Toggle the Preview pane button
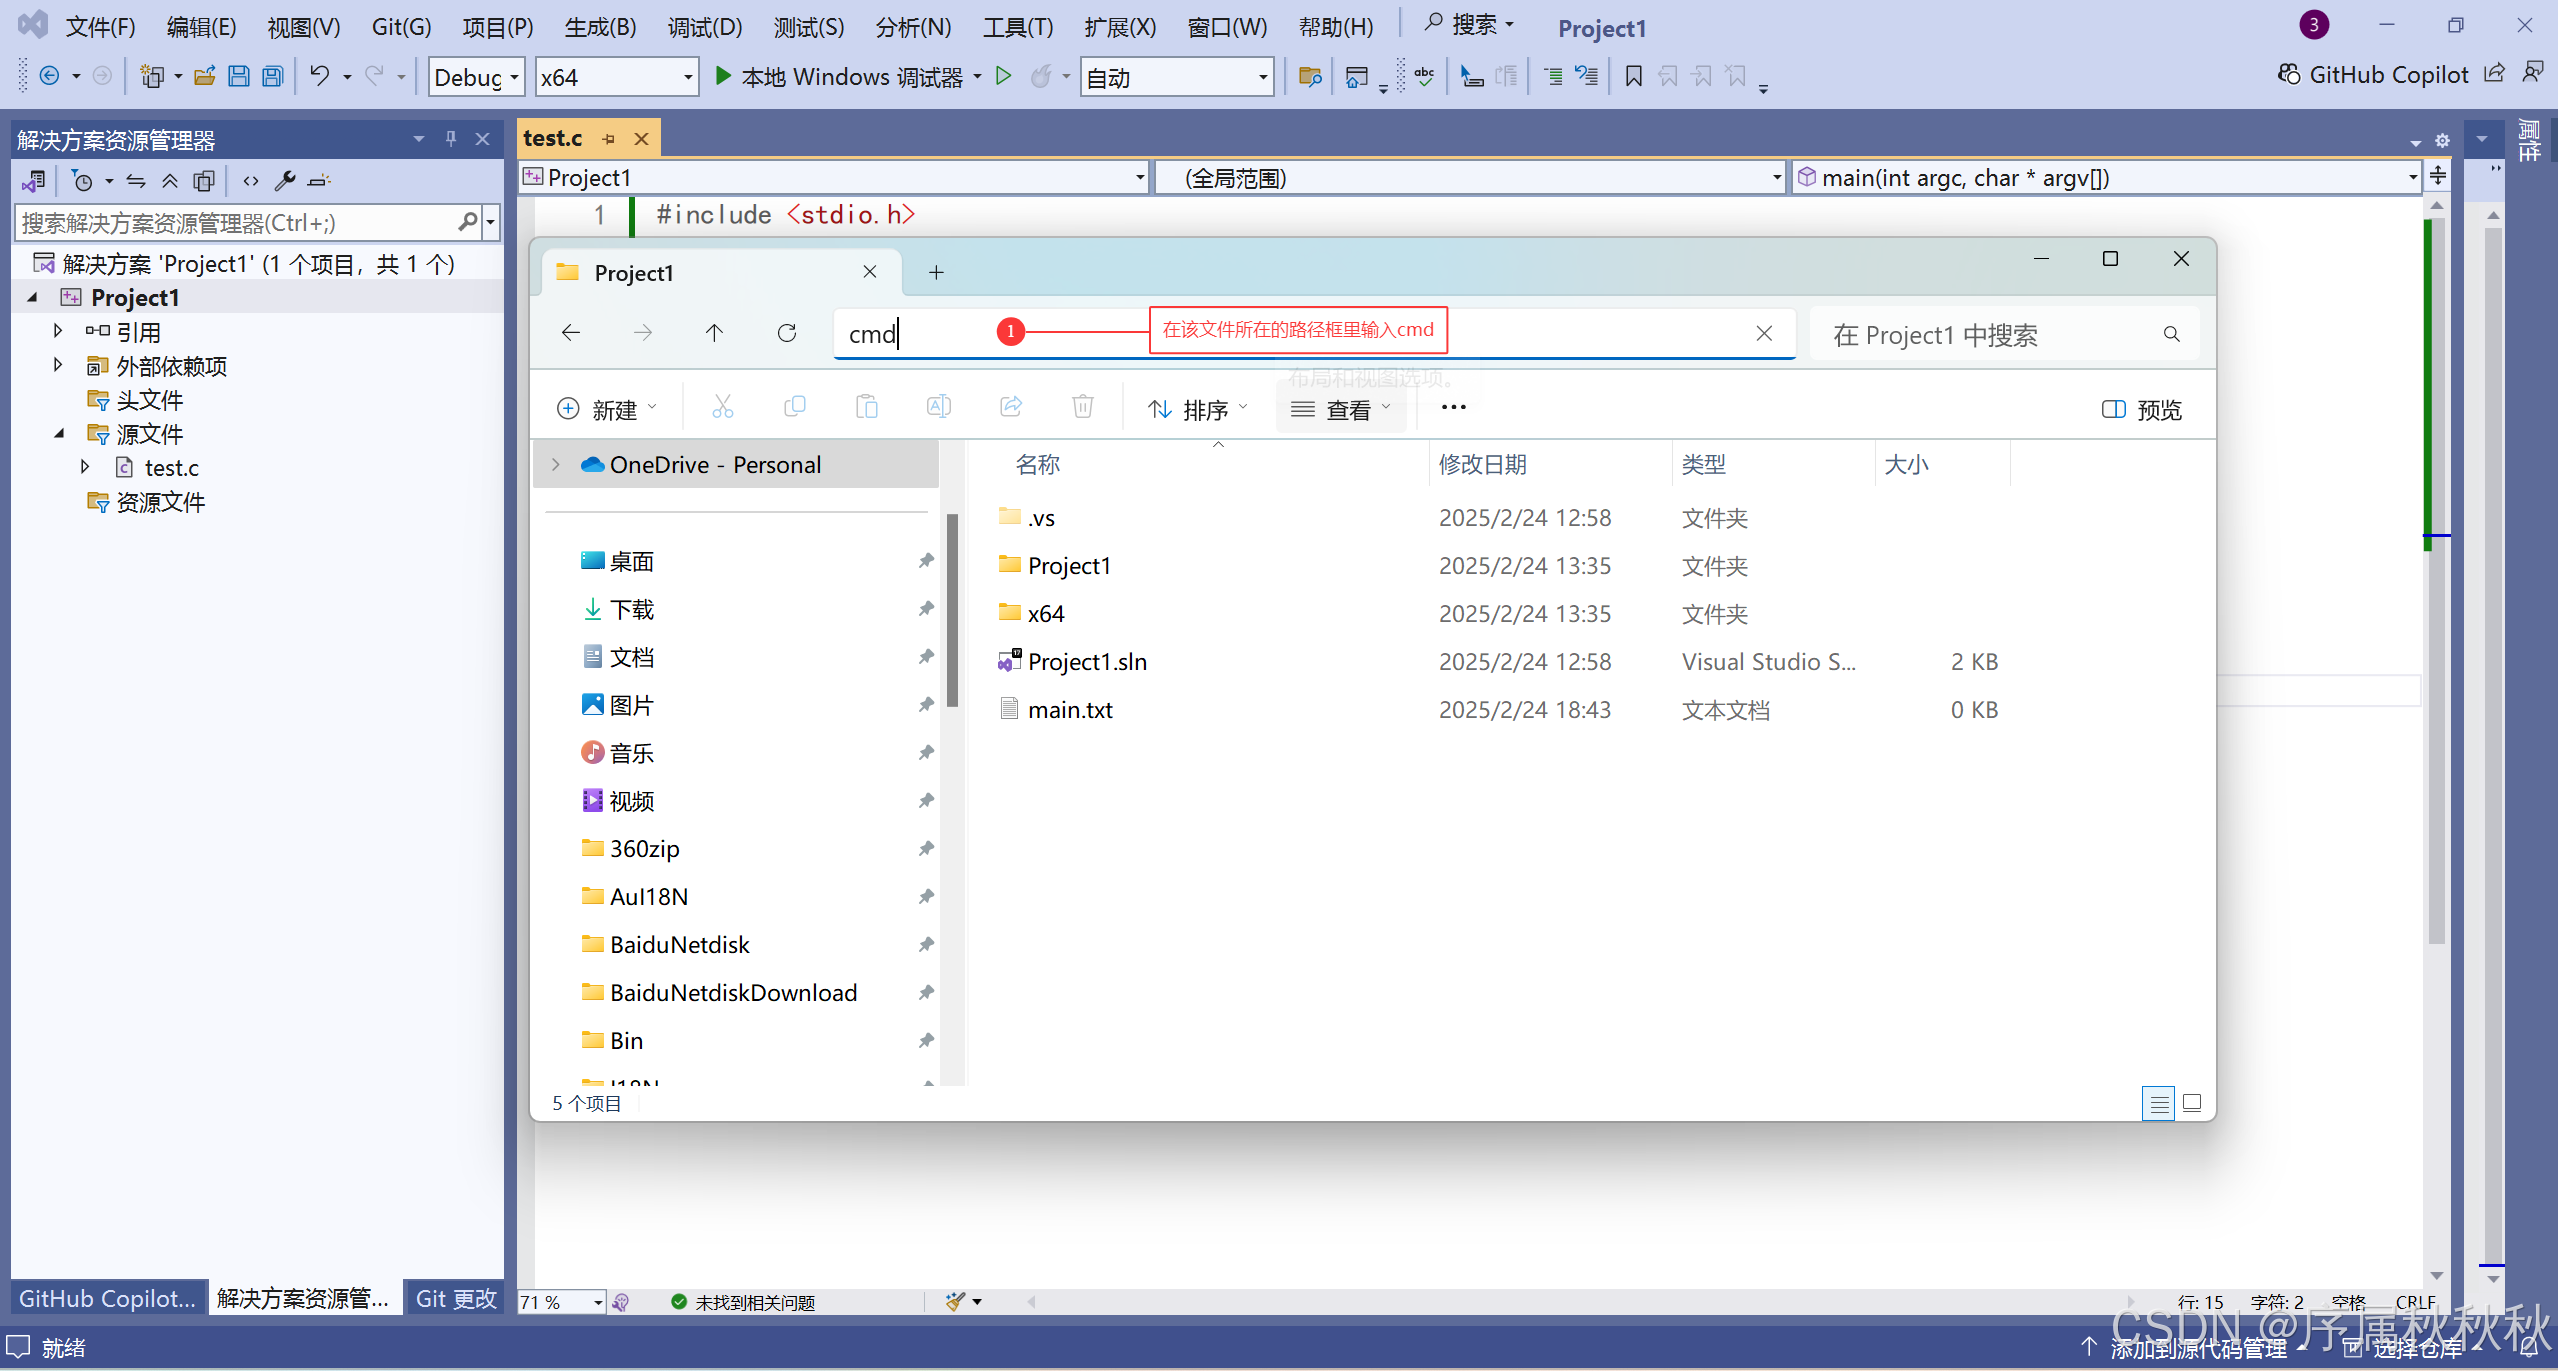Screen dimensions: 2558x1371 pyautogui.click(x=2142, y=409)
